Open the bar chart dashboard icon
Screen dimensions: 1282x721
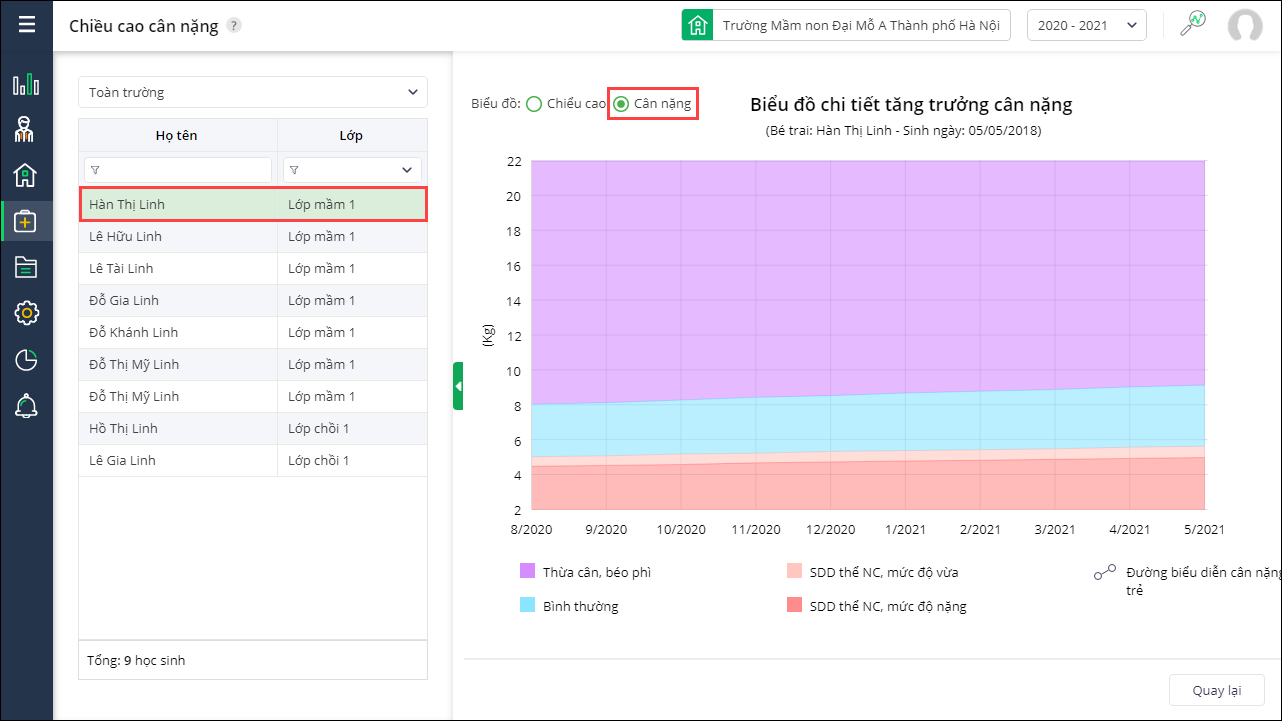point(26,84)
